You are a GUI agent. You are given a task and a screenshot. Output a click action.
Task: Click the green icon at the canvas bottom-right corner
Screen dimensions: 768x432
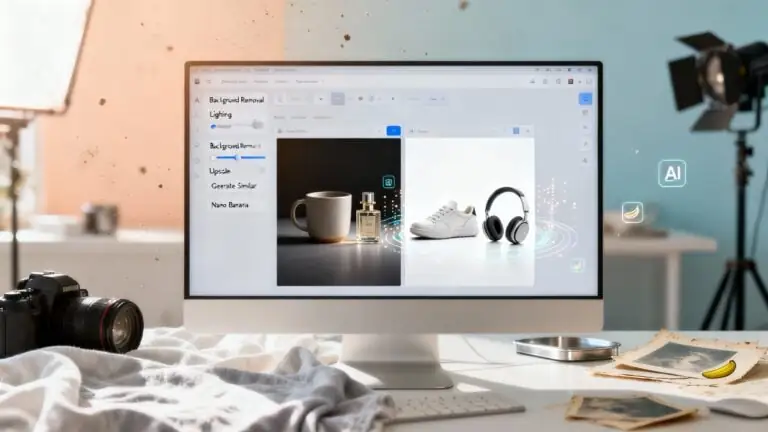click(577, 265)
